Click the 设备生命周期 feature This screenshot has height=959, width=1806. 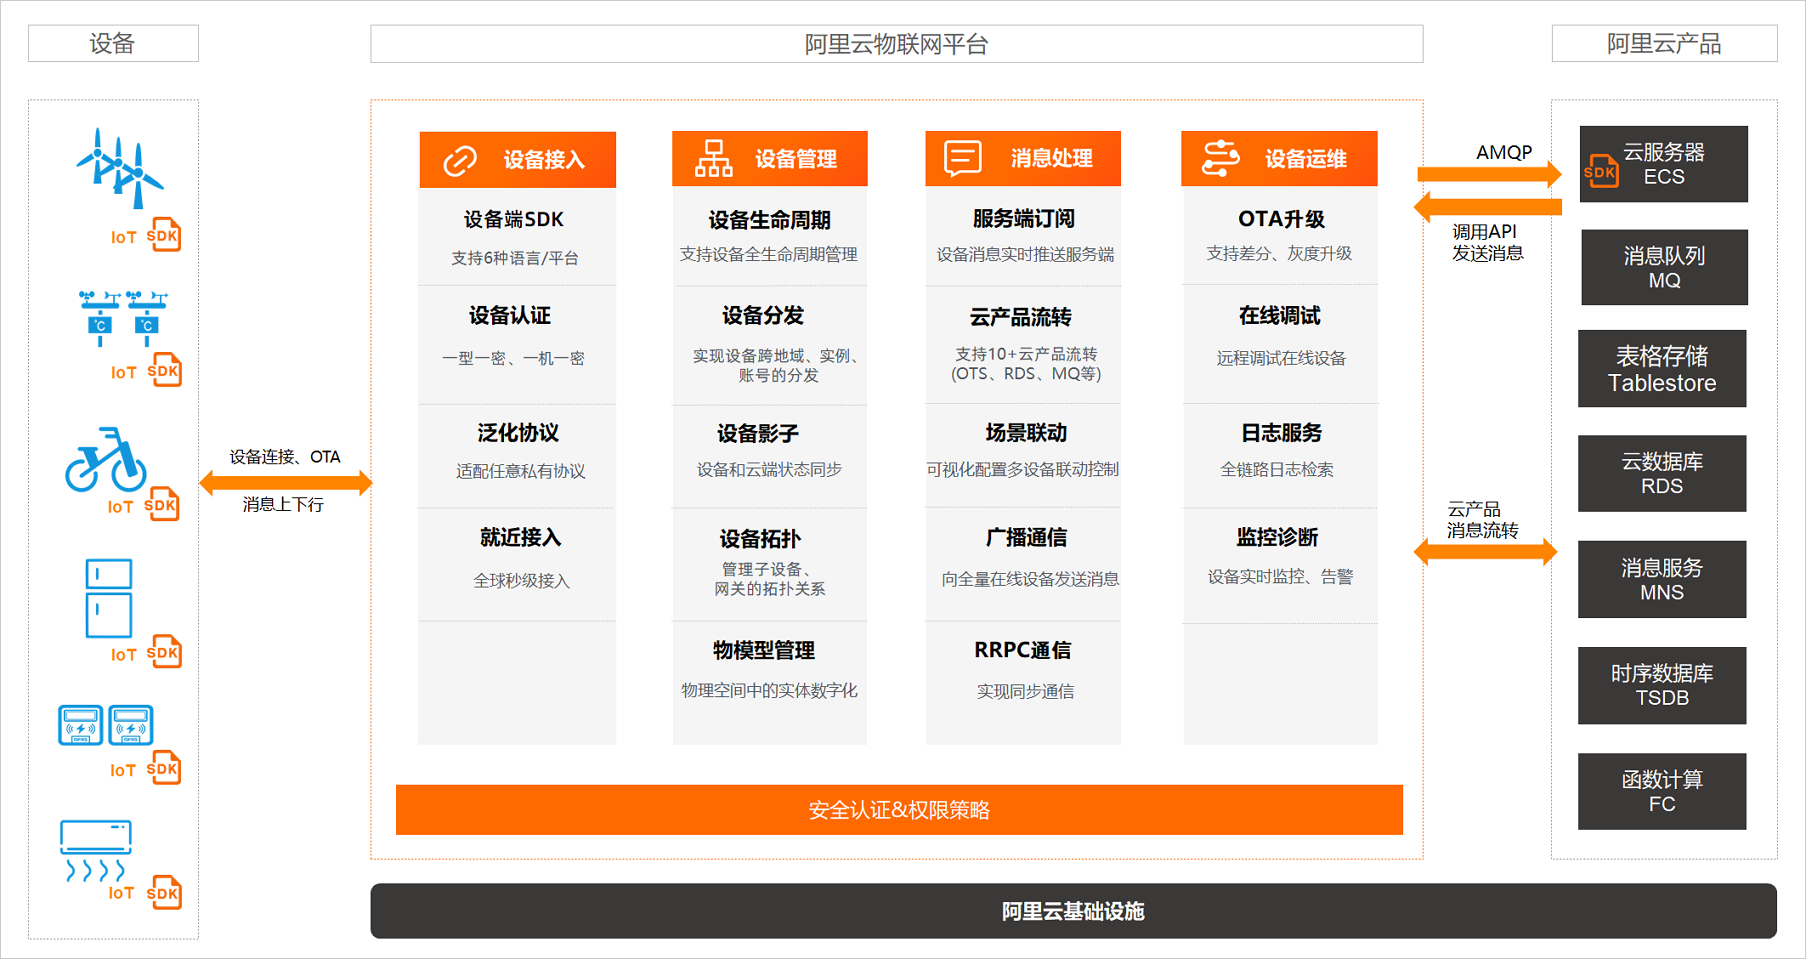pos(769,220)
